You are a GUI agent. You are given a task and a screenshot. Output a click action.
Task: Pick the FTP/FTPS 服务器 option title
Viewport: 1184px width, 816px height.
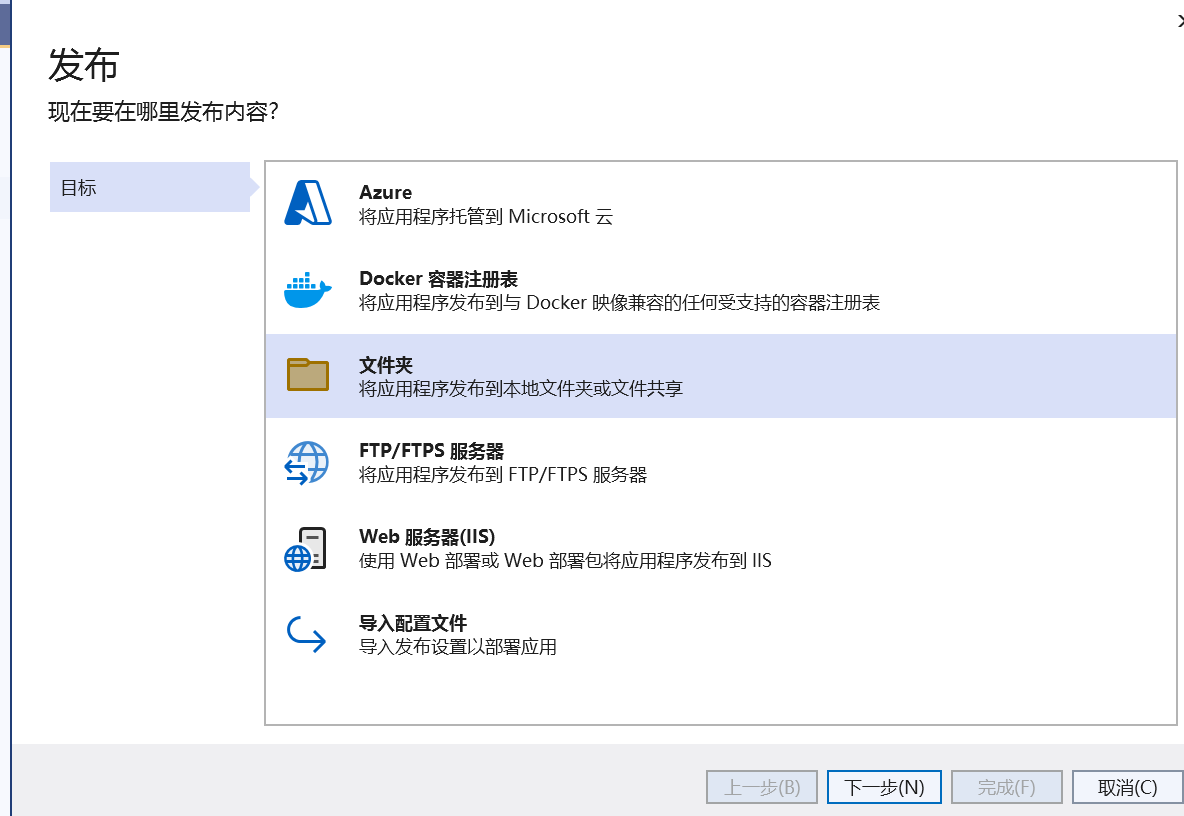point(431,451)
